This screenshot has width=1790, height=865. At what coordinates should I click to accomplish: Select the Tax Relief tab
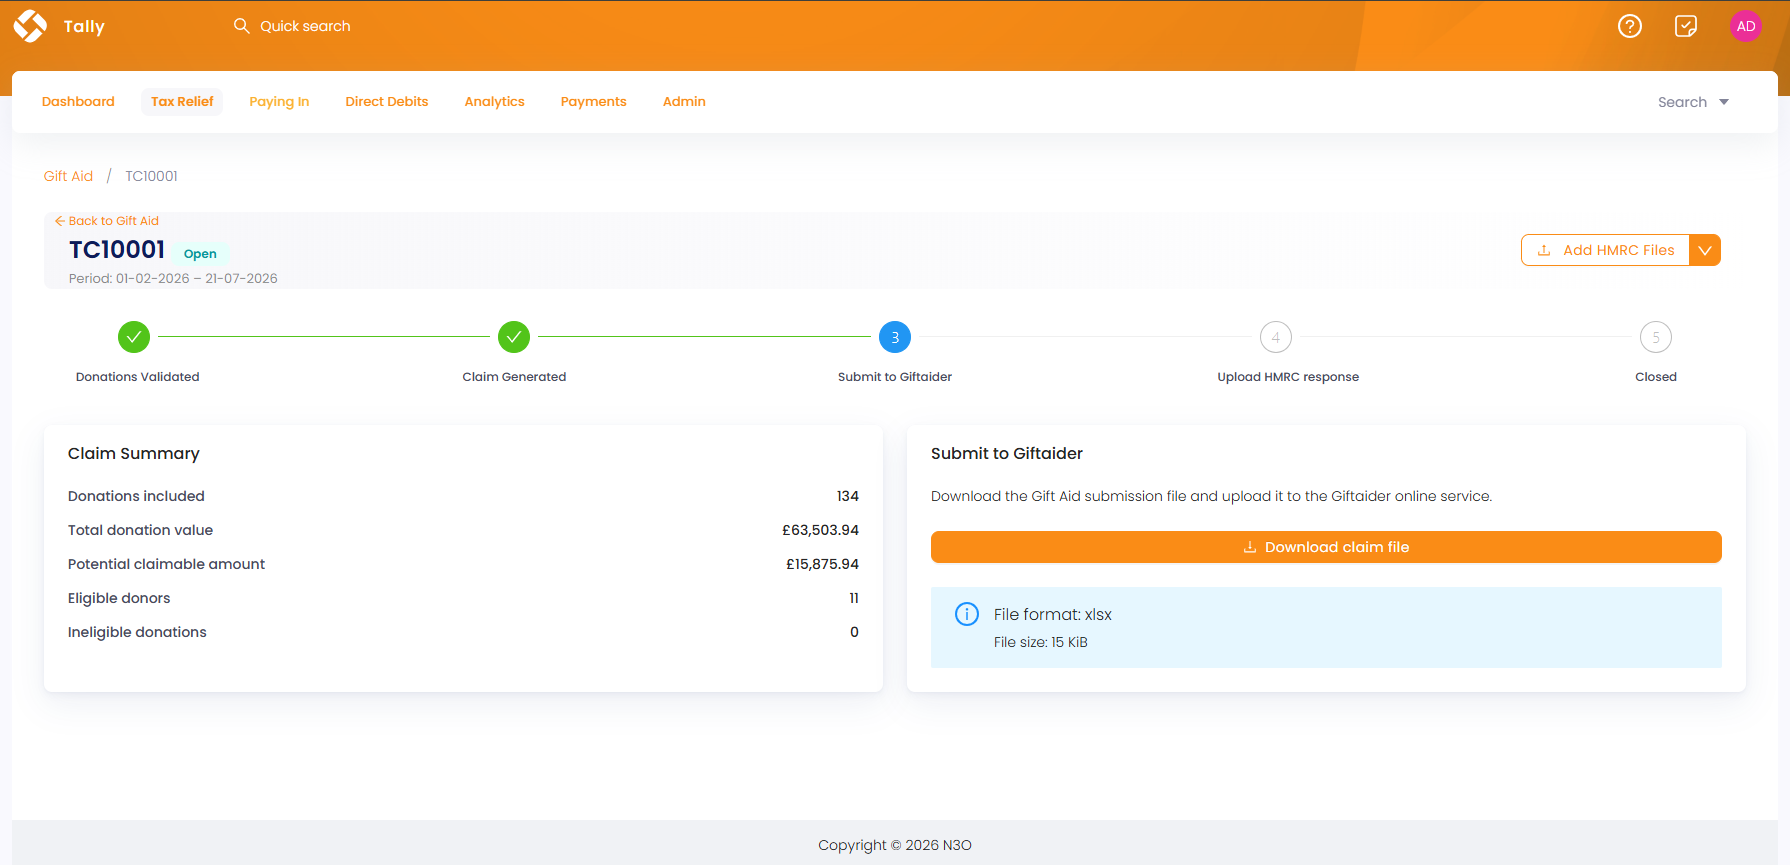point(182,101)
